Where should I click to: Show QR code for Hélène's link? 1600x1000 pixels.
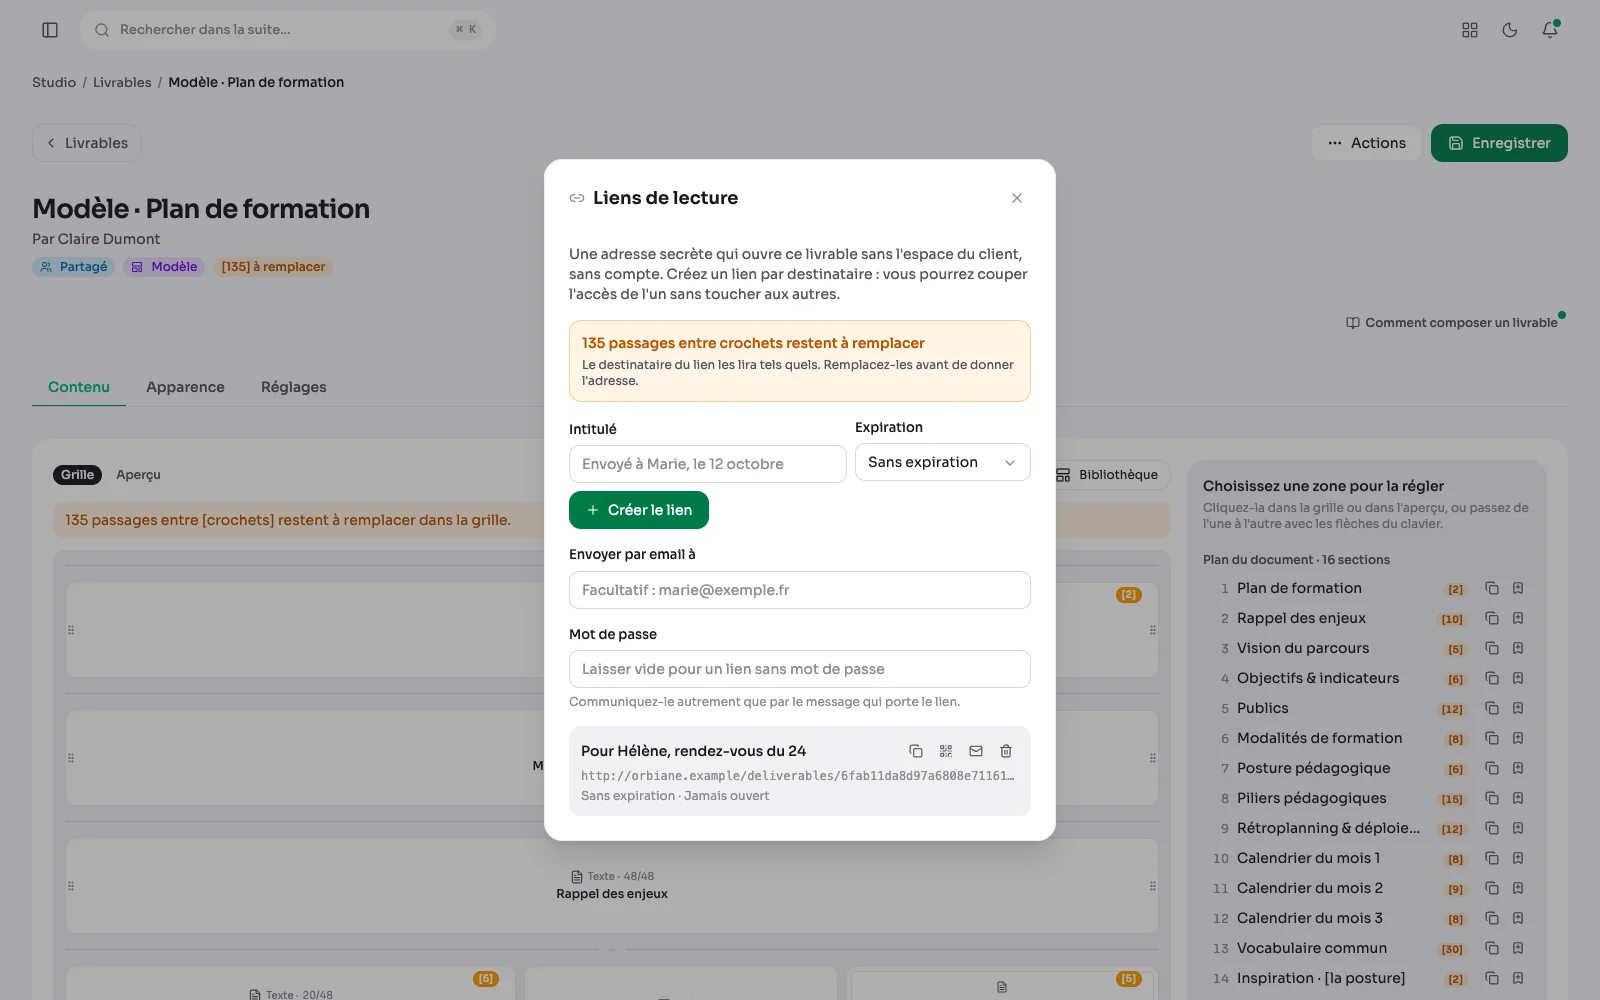(x=946, y=751)
